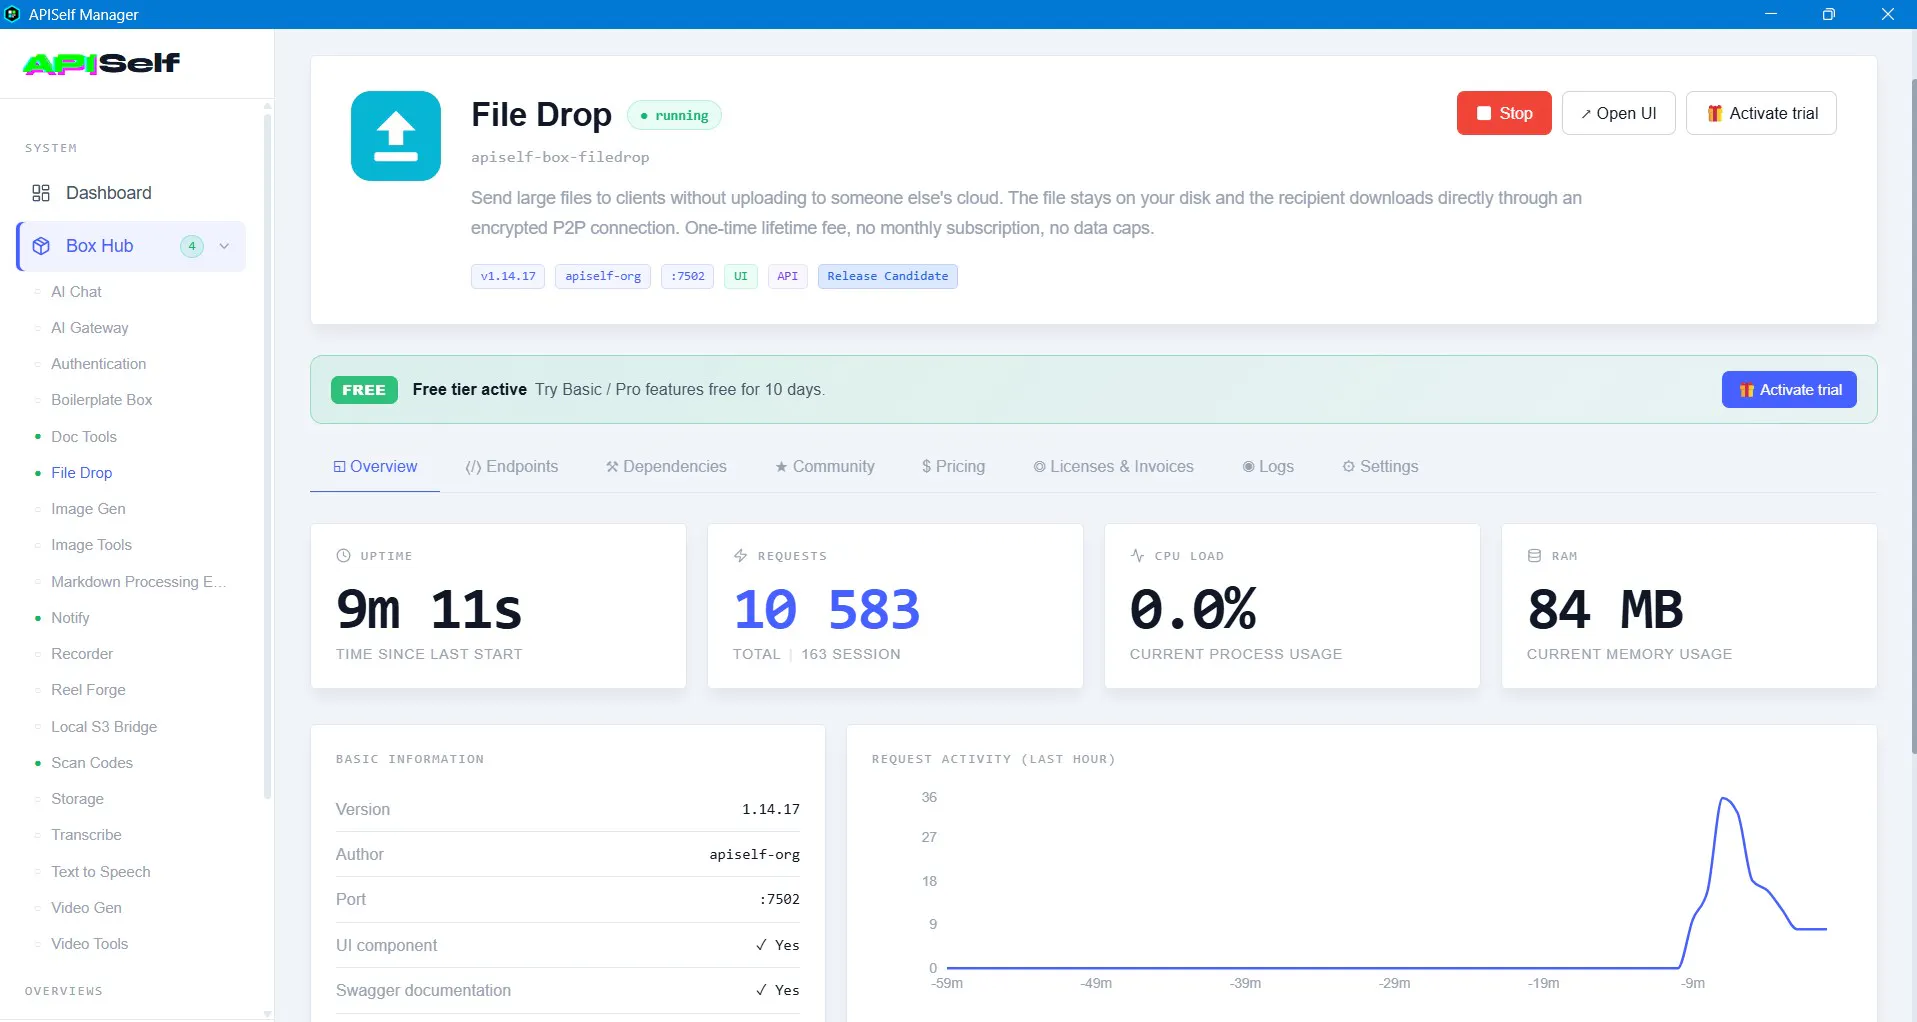Click the Dashboard grid icon
1917x1022 pixels.
coord(41,193)
